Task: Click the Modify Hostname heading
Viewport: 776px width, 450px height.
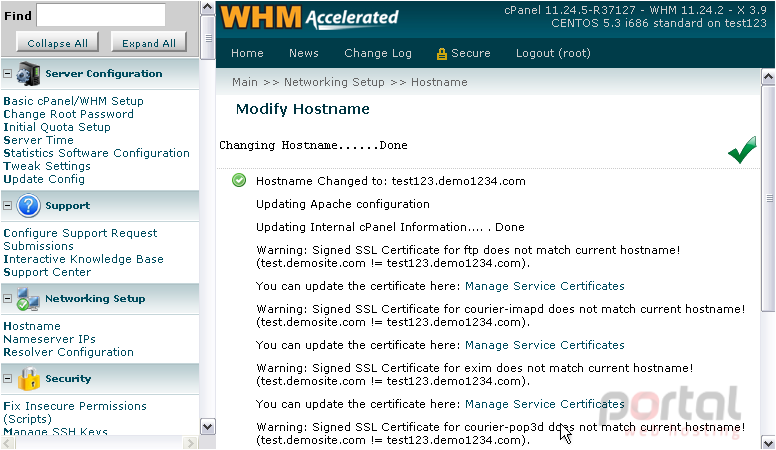Action: tap(302, 109)
